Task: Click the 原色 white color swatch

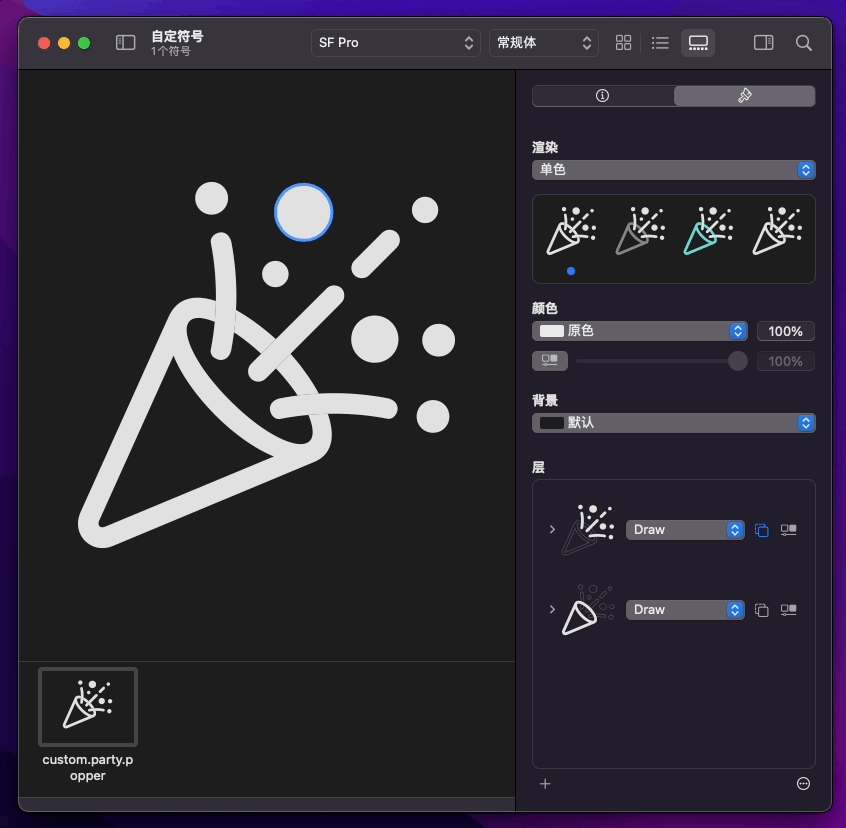Action: pyautogui.click(x=551, y=331)
